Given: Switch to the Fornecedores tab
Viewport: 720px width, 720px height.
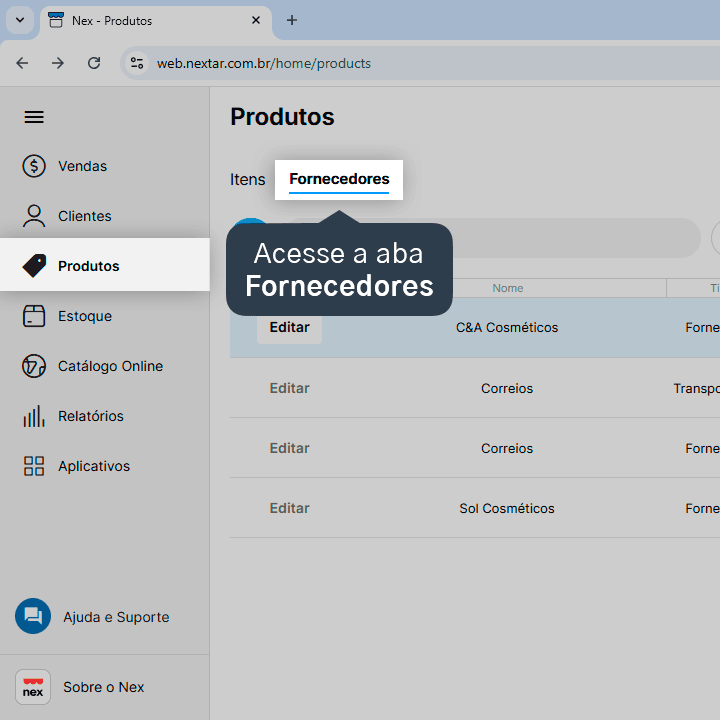Looking at the screenshot, I should [x=339, y=179].
